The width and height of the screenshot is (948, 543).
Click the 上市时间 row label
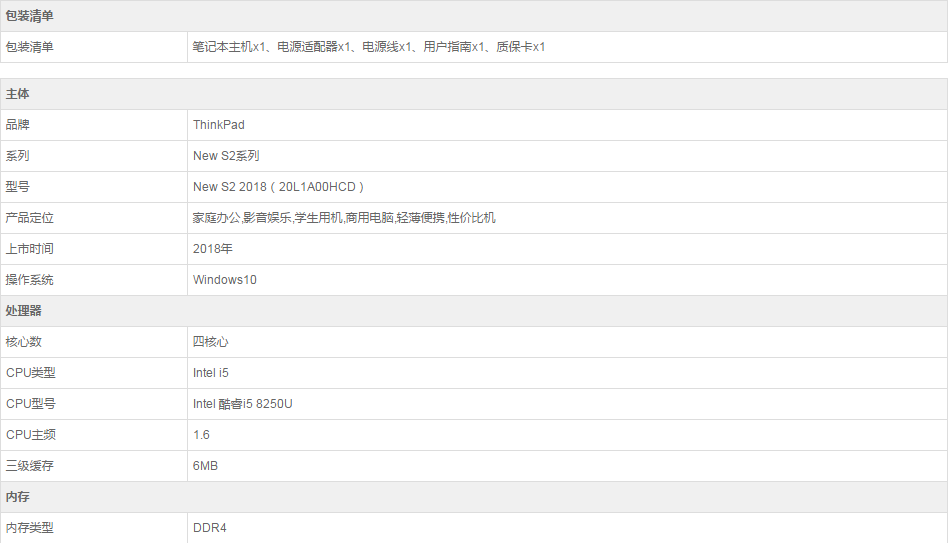(29, 249)
